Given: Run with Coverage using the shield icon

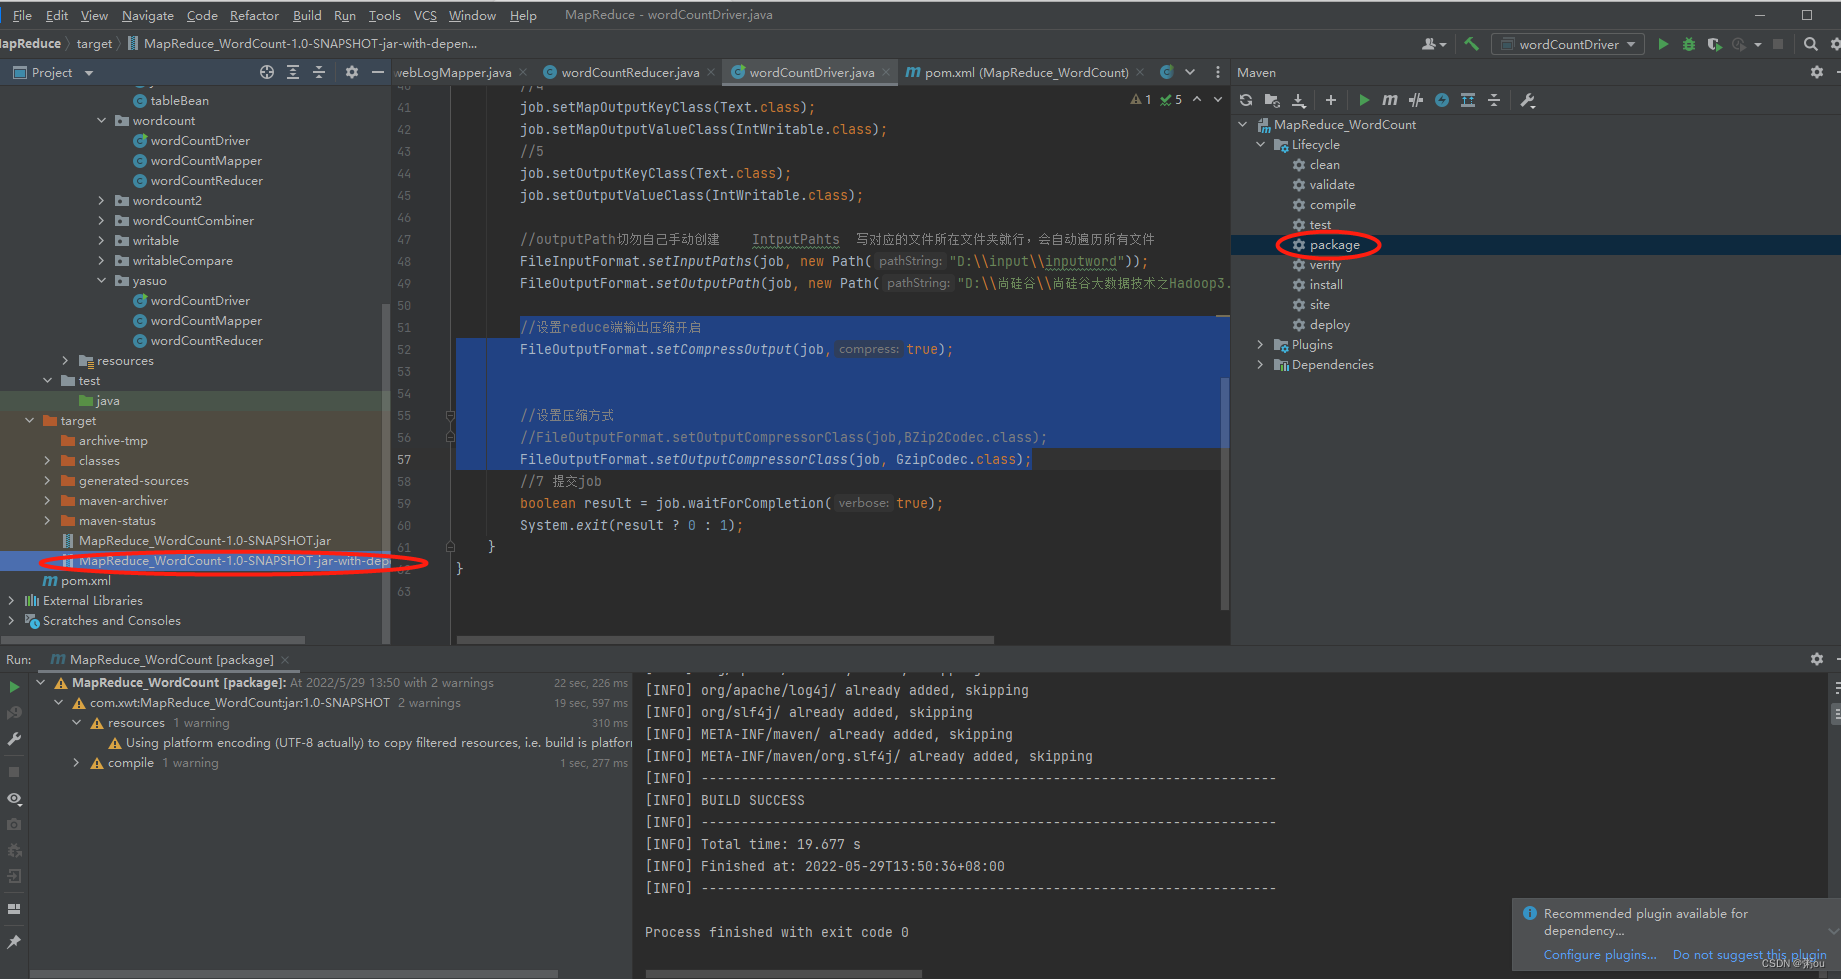Looking at the screenshot, I should (1713, 44).
